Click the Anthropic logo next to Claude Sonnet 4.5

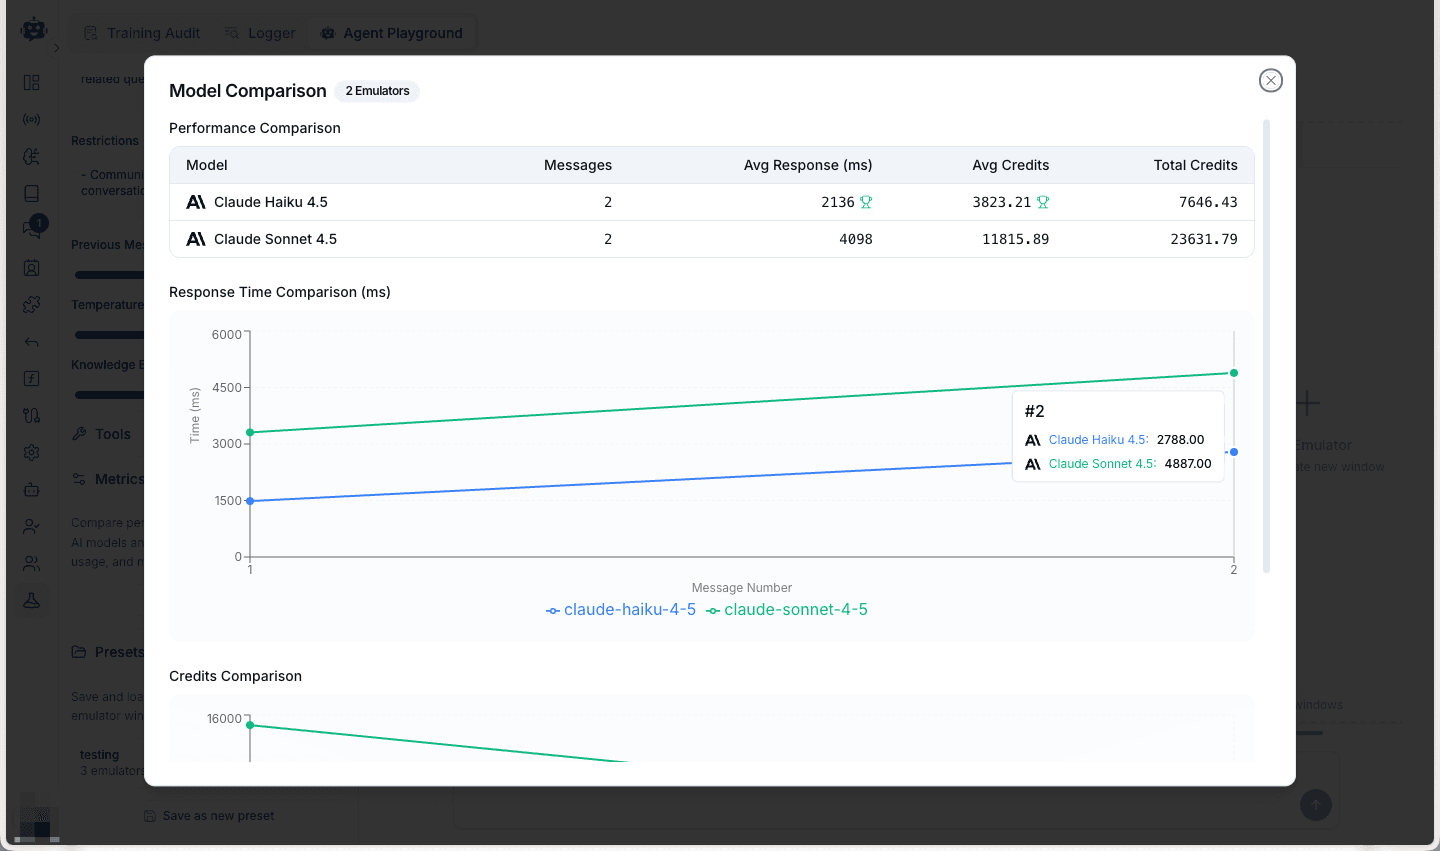(196, 238)
